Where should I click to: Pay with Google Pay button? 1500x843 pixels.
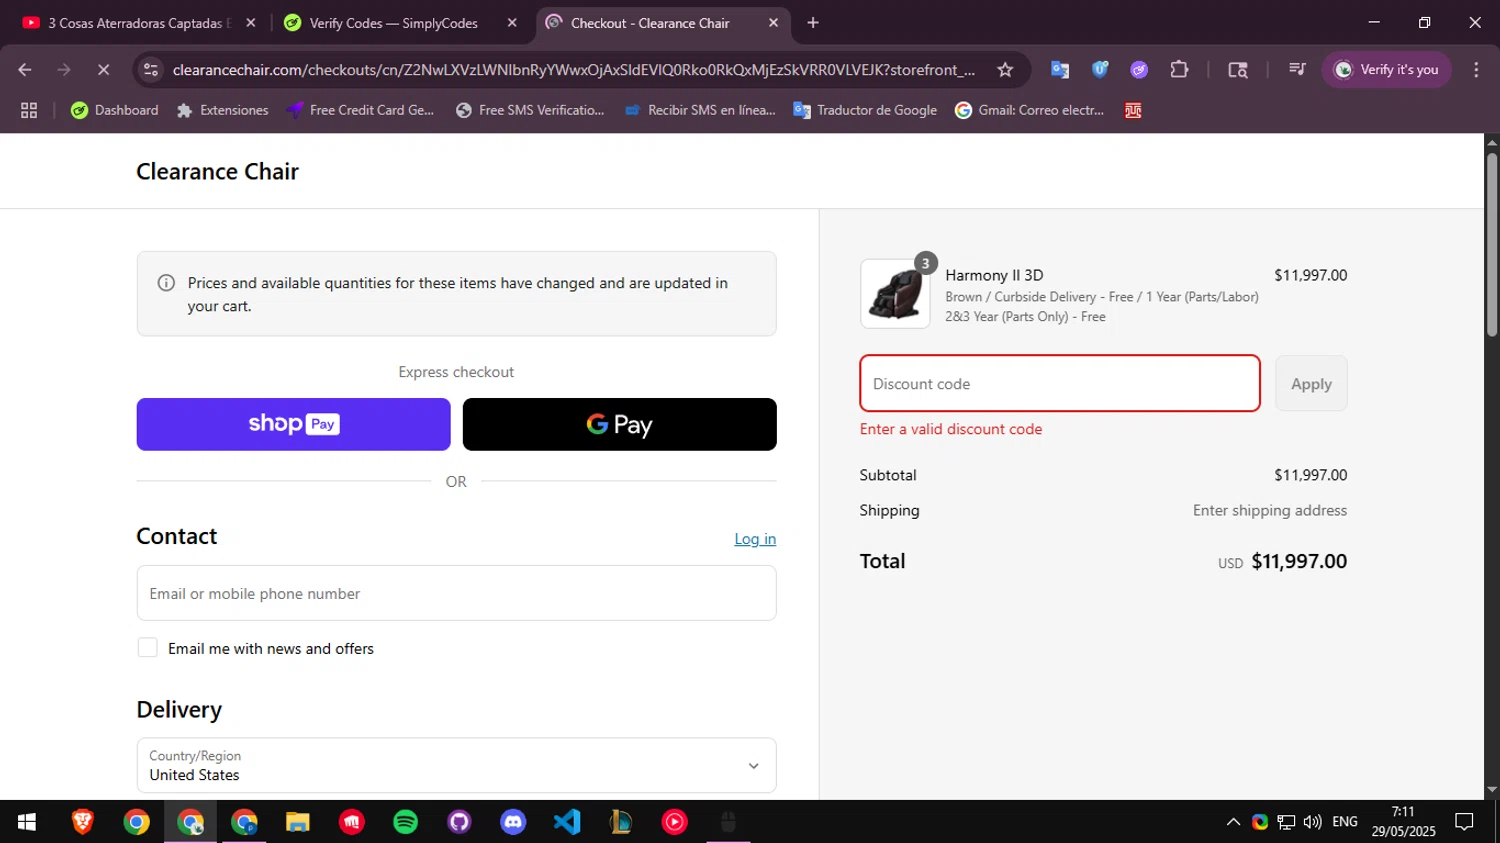[619, 424]
